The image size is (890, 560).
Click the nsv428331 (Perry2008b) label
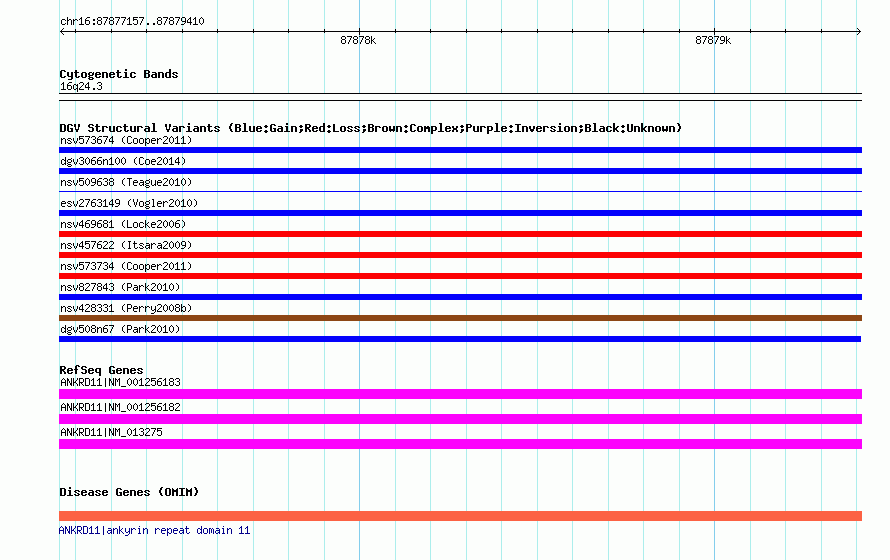click(126, 308)
